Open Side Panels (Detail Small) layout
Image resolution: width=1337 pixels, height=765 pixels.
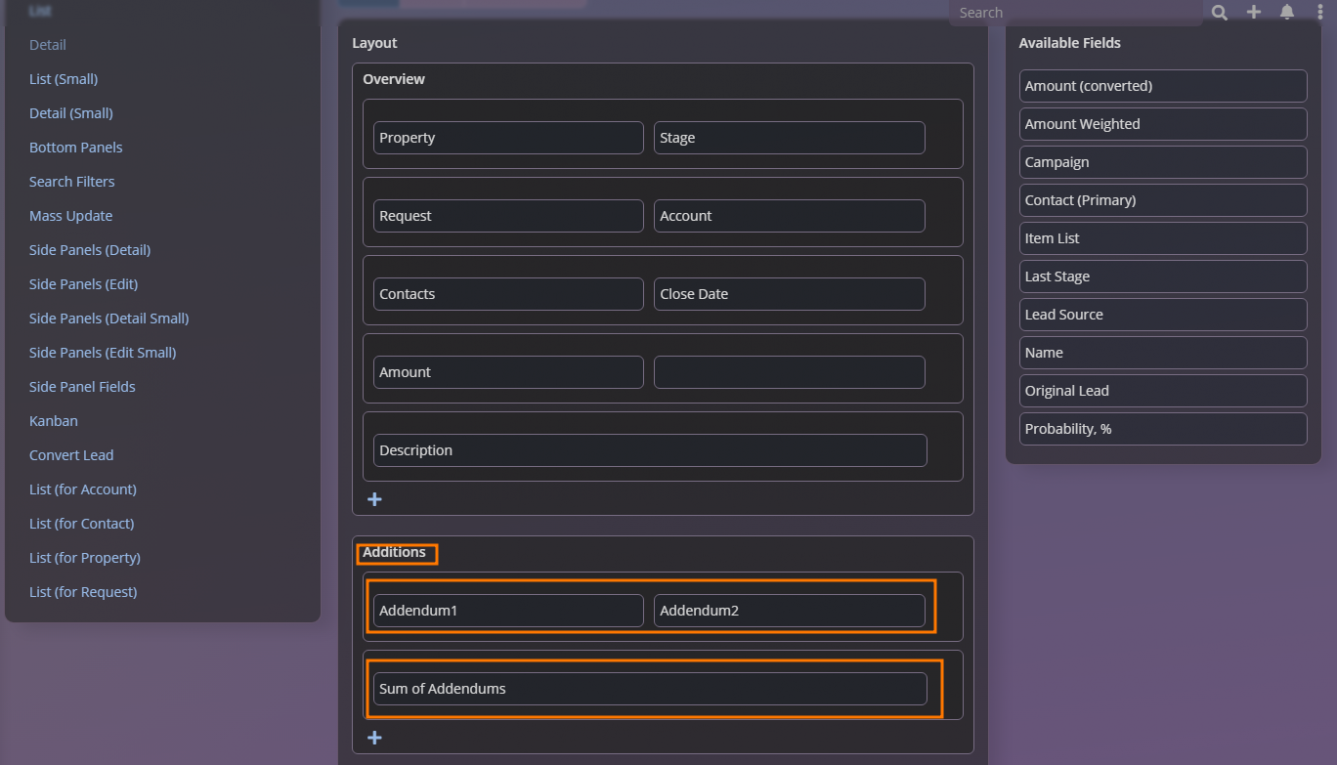pos(109,318)
